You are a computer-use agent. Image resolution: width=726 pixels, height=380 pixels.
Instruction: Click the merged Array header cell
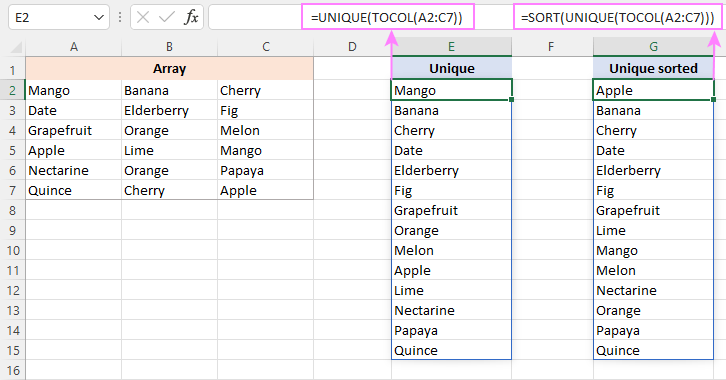(169, 69)
